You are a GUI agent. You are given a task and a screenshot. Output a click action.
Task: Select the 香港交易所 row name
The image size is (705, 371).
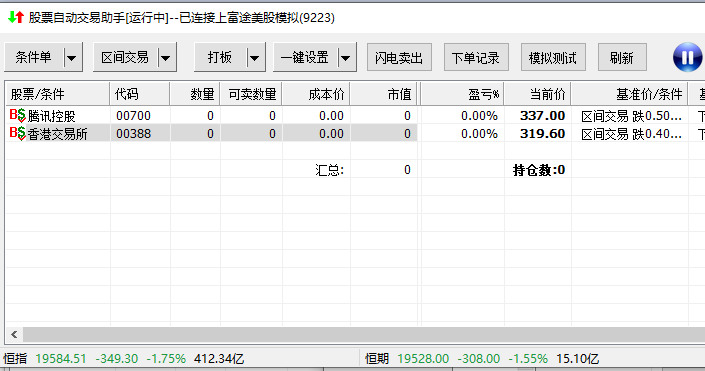pos(58,134)
